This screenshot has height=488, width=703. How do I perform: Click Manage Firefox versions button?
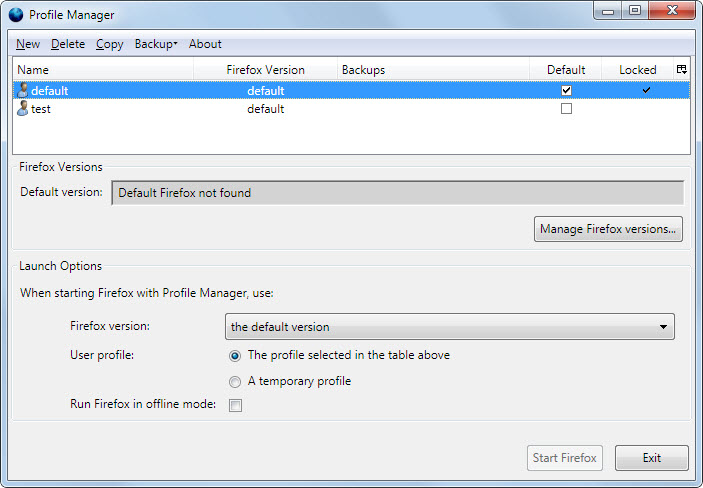pyautogui.click(x=608, y=229)
